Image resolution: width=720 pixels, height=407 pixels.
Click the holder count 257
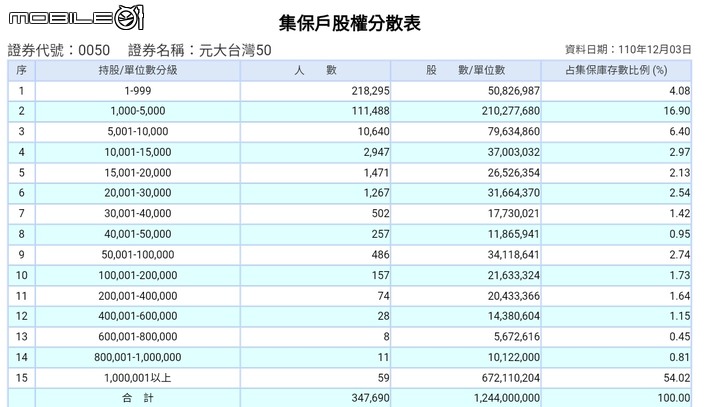click(381, 234)
